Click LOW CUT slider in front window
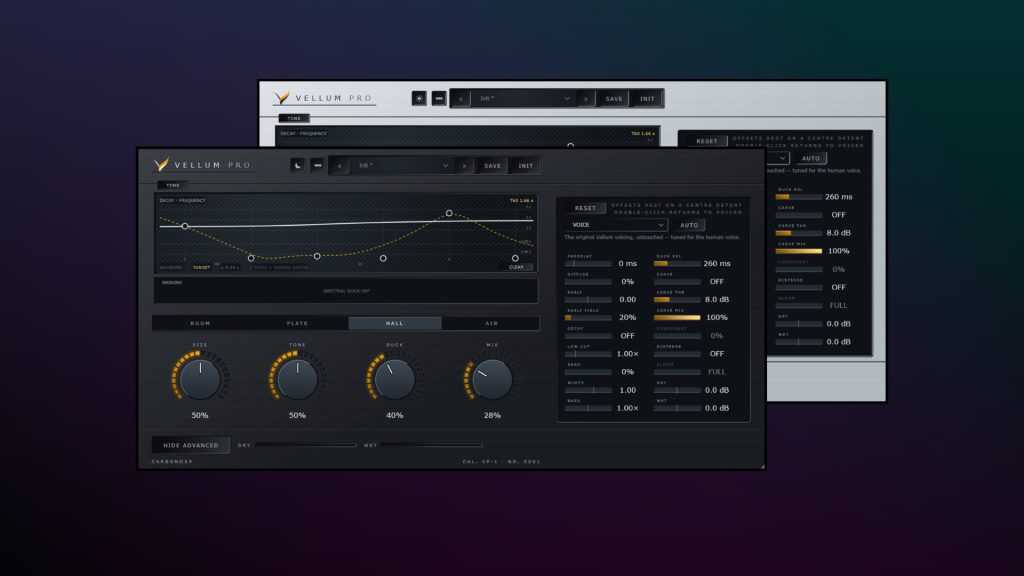The width and height of the screenshot is (1024, 576). tap(588, 354)
